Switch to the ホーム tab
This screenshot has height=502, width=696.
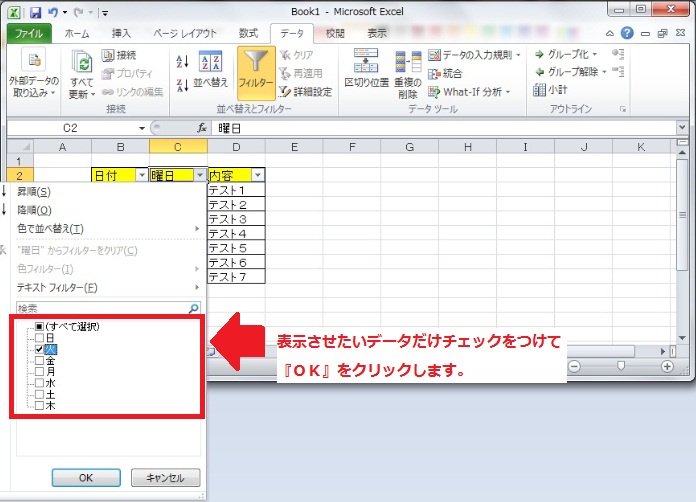[x=77, y=33]
